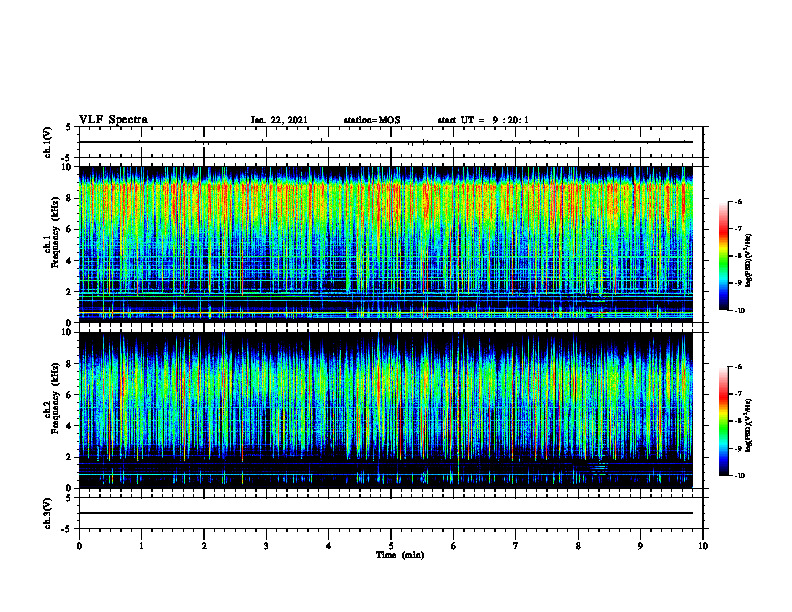Click the time axis tick label "1"
The height and width of the screenshot is (612, 792).
tap(141, 546)
